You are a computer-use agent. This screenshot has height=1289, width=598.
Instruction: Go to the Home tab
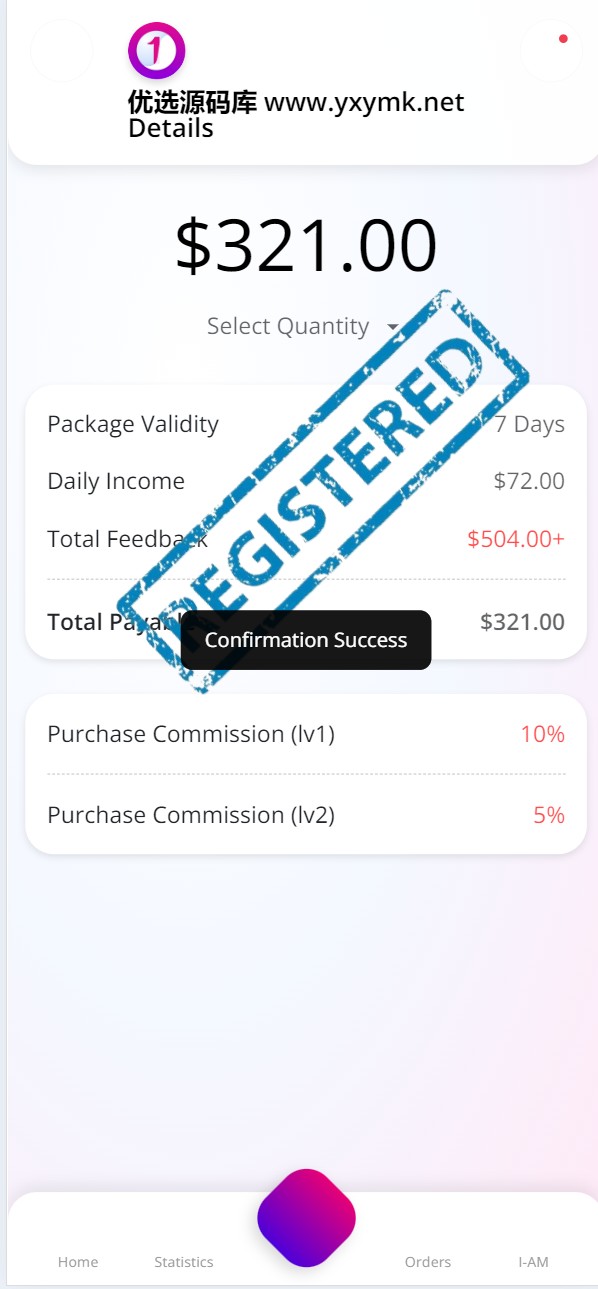[x=78, y=1262]
